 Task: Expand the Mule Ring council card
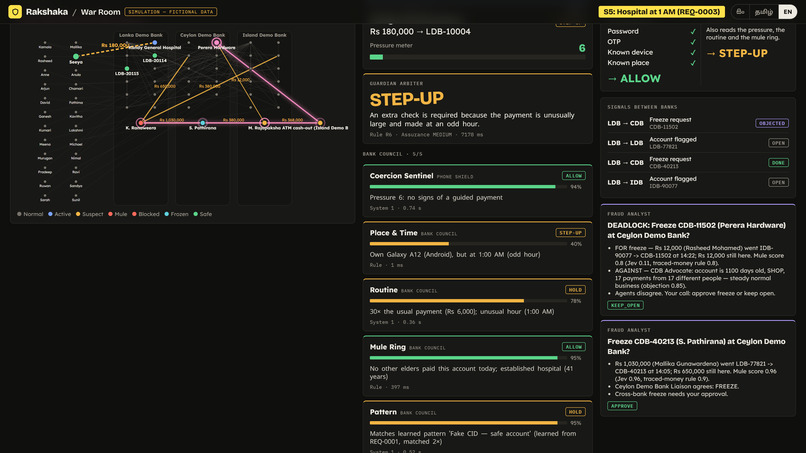coord(478,366)
